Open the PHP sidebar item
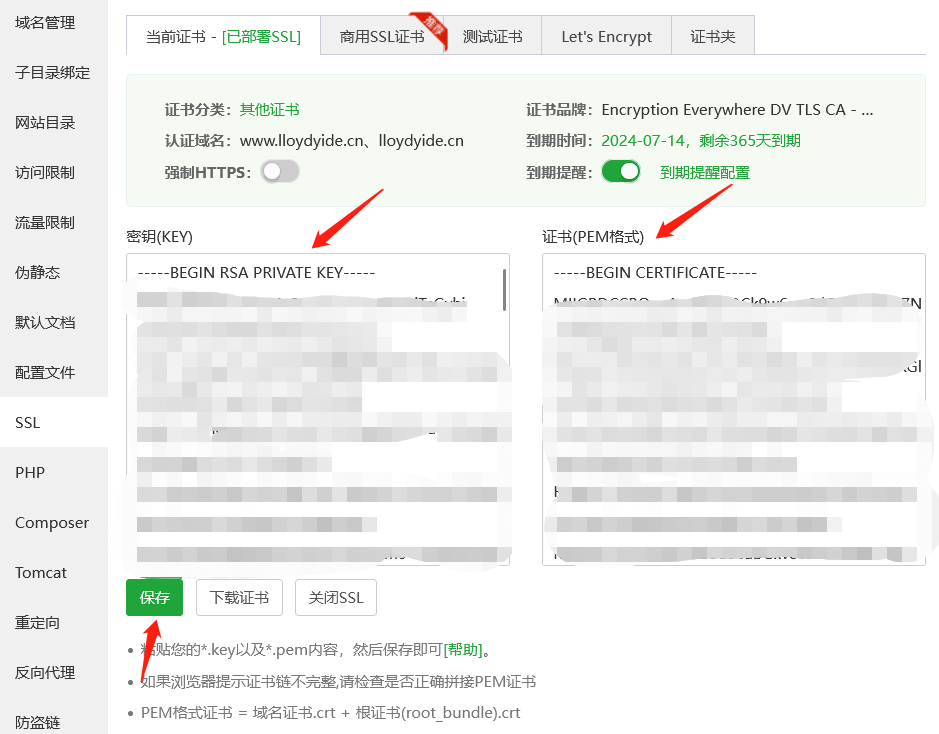The width and height of the screenshot is (939, 734). click(30, 472)
